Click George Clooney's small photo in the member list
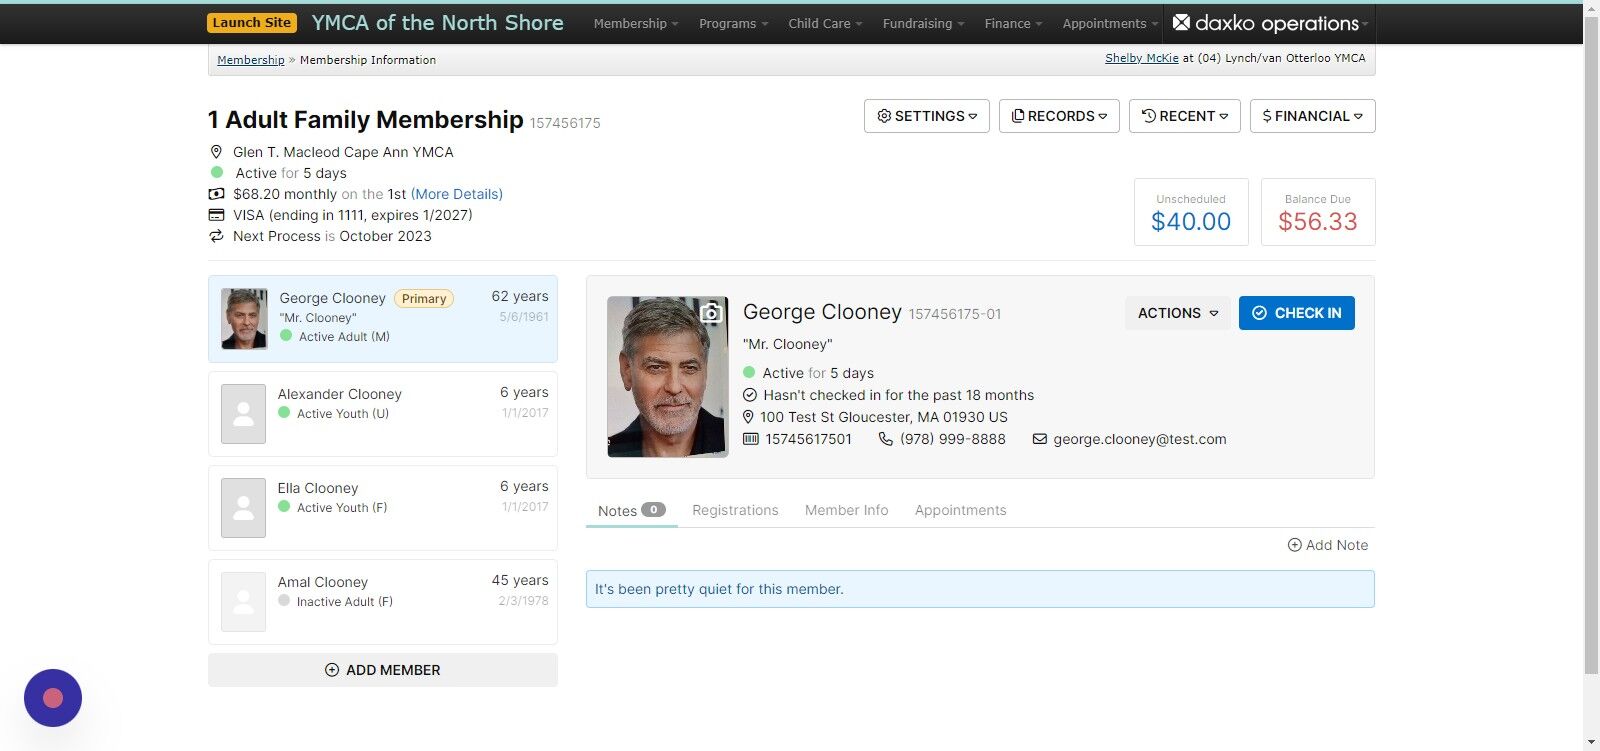1600x751 pixels. (x=244, y=319)
